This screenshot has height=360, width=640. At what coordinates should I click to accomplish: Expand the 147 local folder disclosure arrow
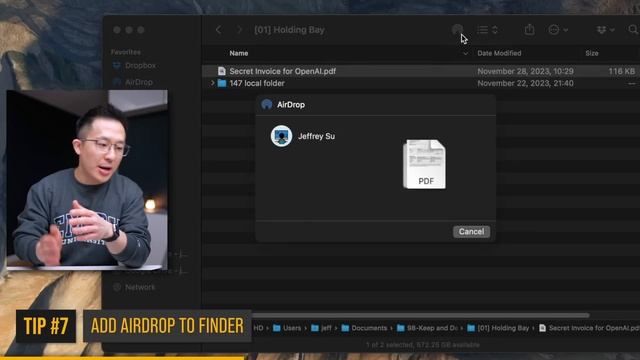pos(212,83)
